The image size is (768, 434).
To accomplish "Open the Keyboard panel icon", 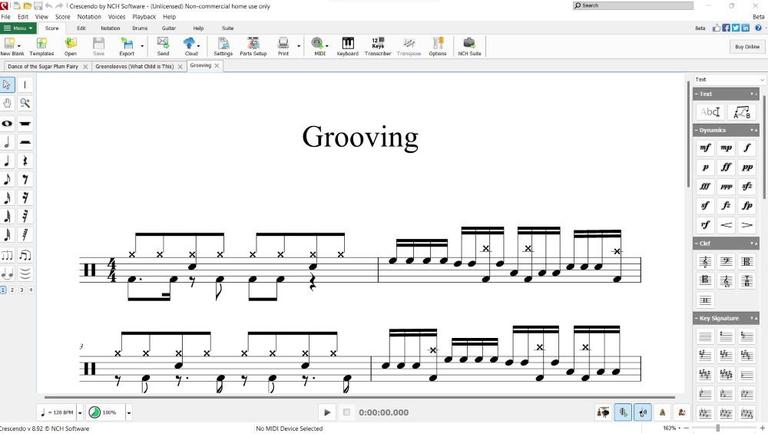I will [348, 47].
